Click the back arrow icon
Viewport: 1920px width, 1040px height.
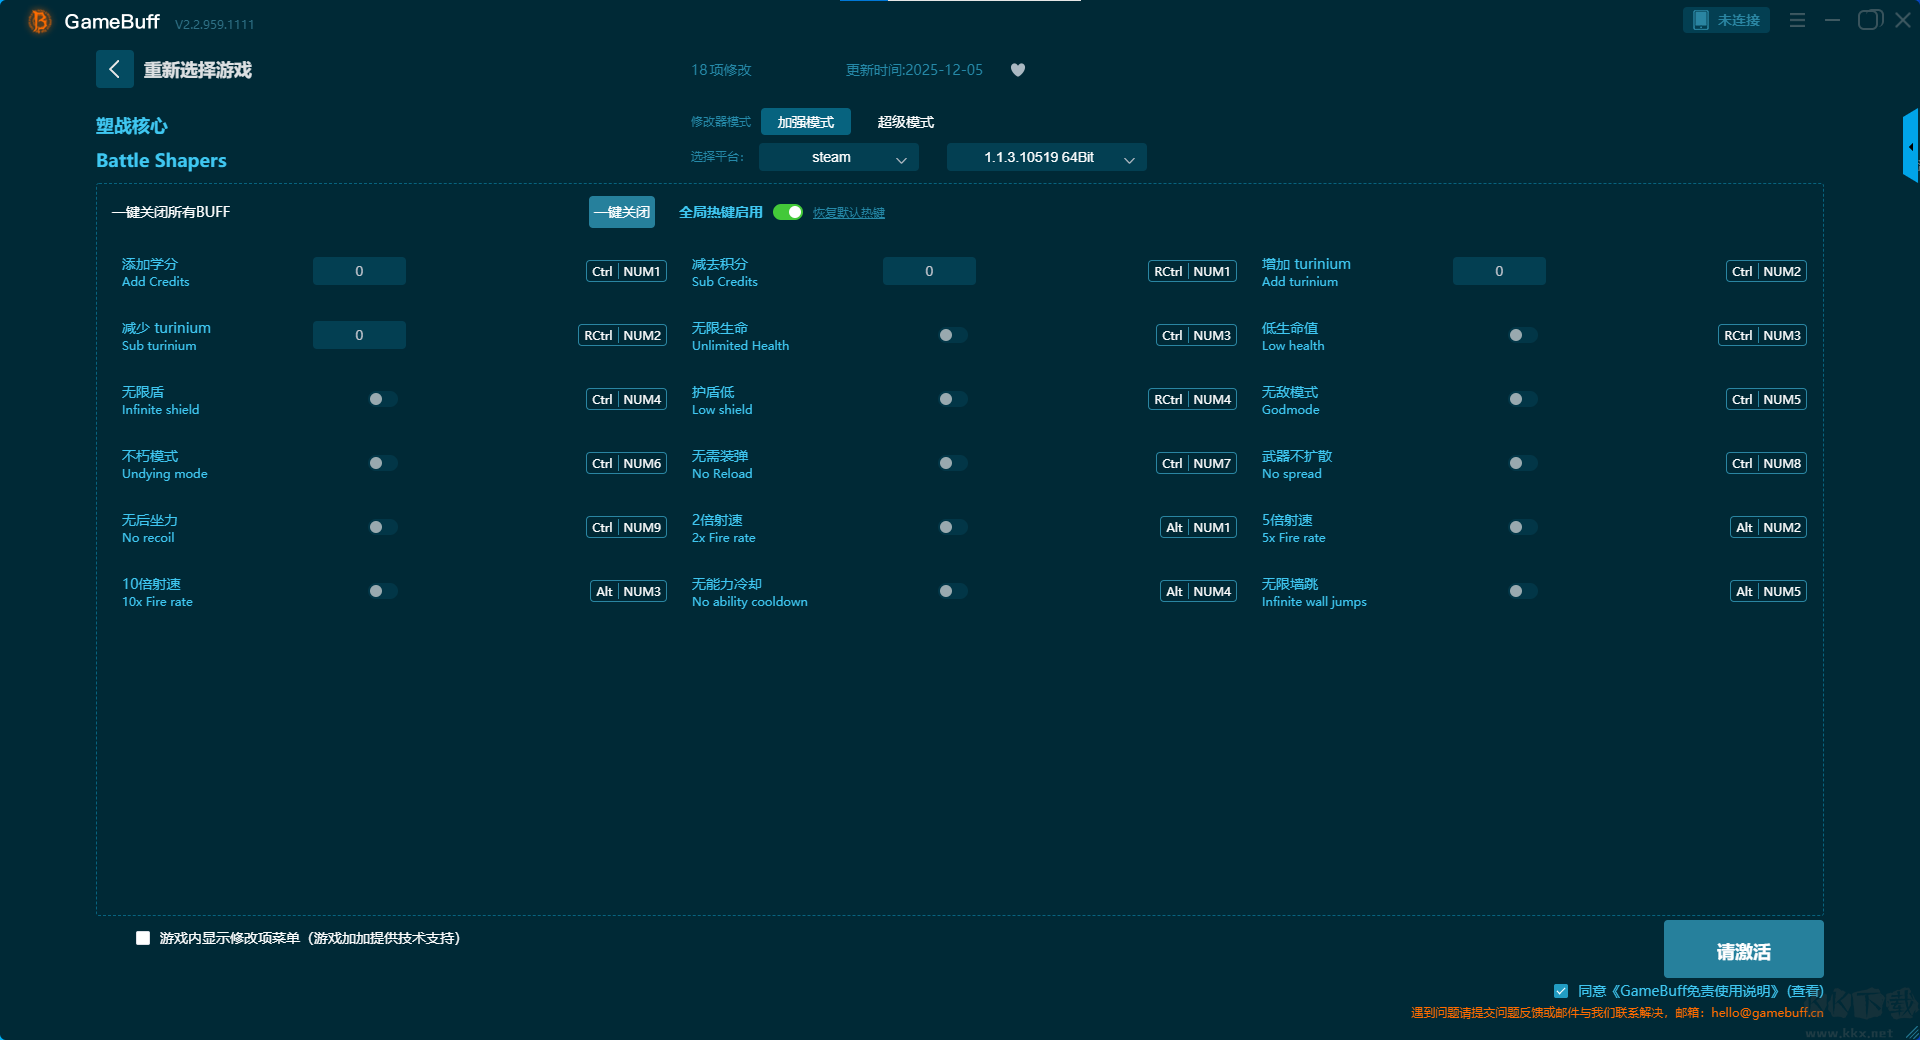pyautogui.click(x=114, y=69)
